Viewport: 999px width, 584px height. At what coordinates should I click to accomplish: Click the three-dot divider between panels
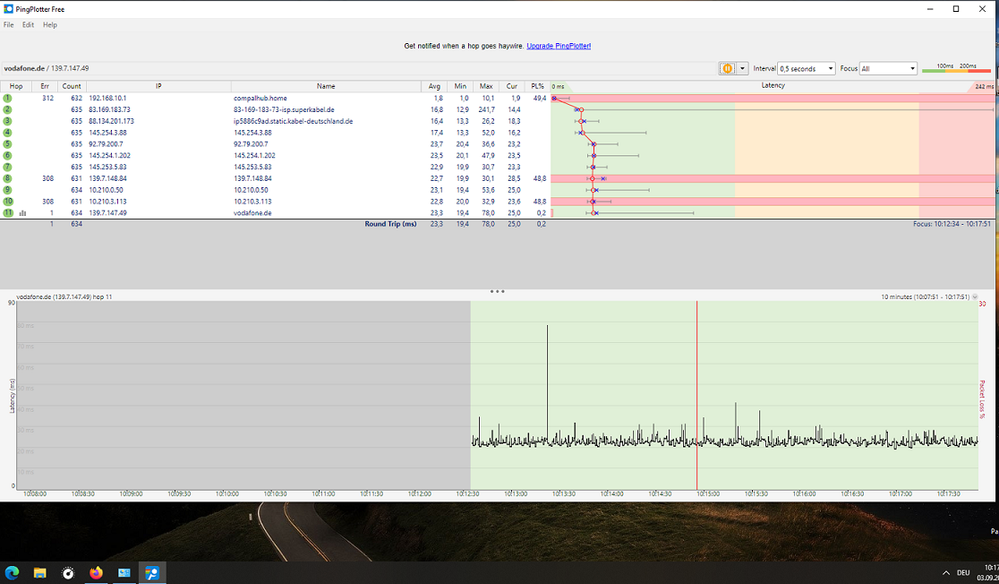pos(497,291)
